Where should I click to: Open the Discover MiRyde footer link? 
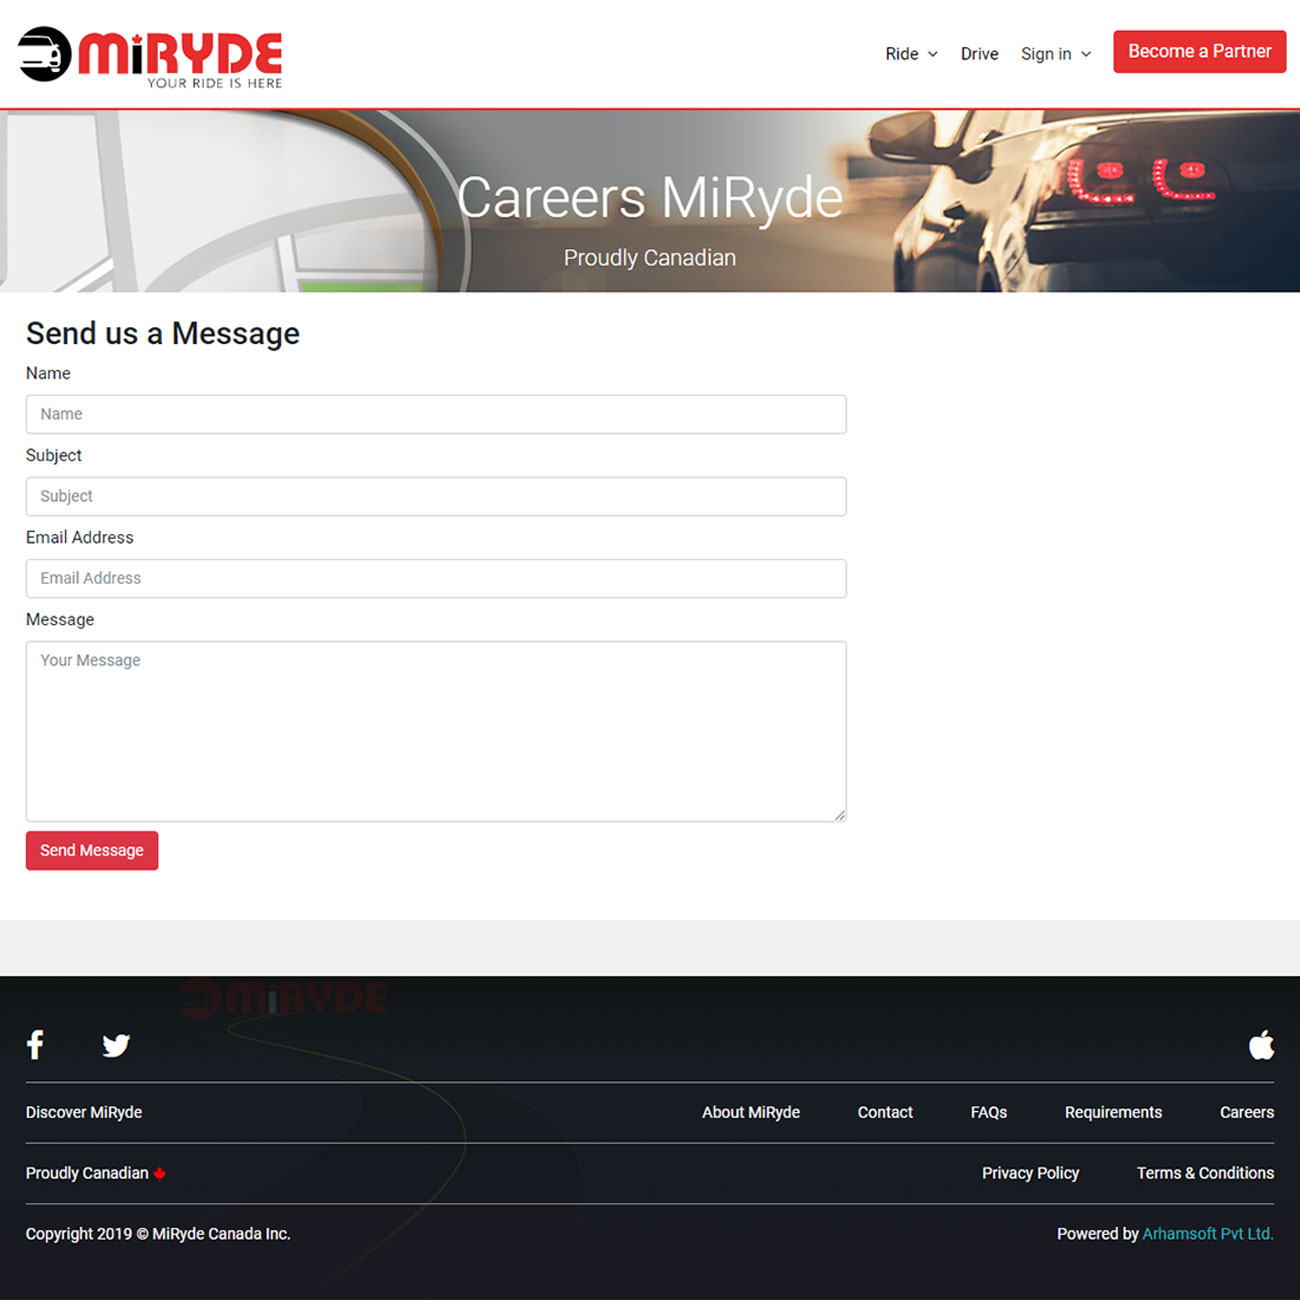(84, 1112)
